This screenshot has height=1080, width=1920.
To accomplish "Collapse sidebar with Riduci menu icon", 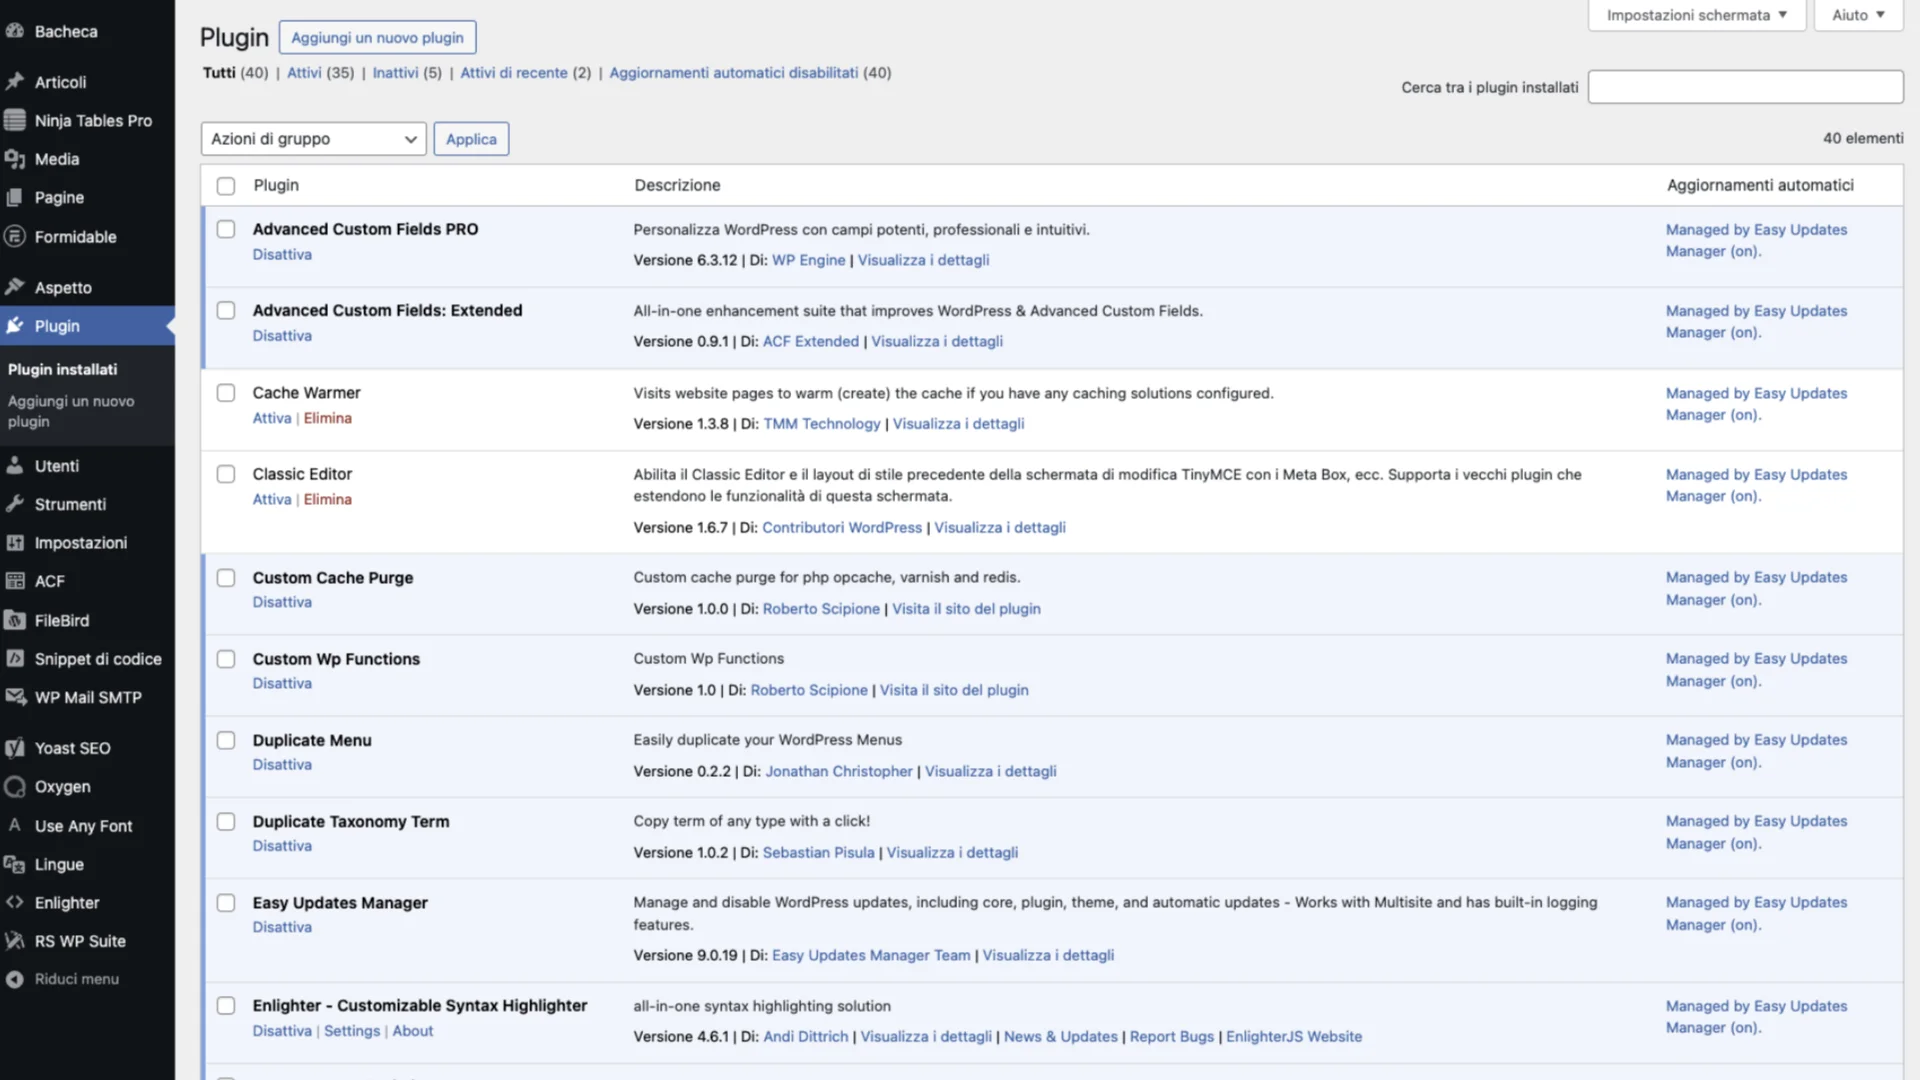I will (x=15, y=979).
